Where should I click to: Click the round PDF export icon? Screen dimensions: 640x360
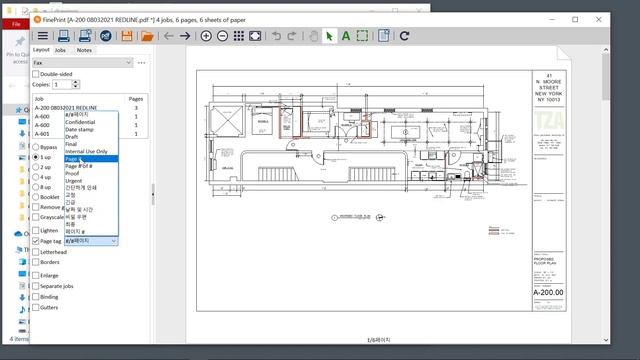click(x=106, y=36)
